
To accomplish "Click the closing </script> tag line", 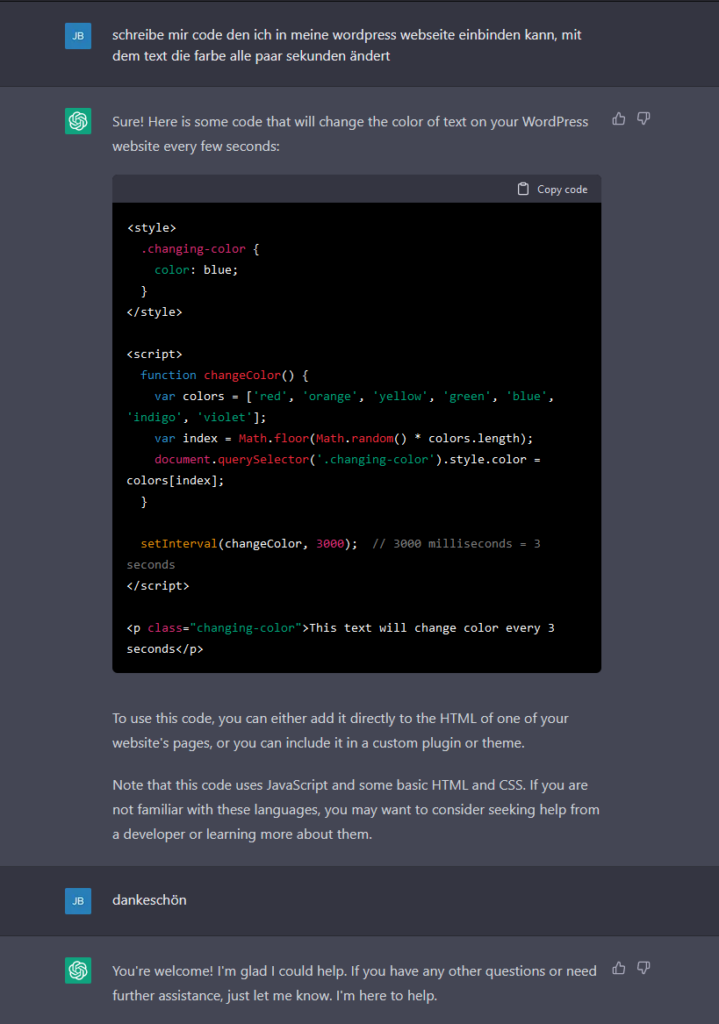I will 158,586.
